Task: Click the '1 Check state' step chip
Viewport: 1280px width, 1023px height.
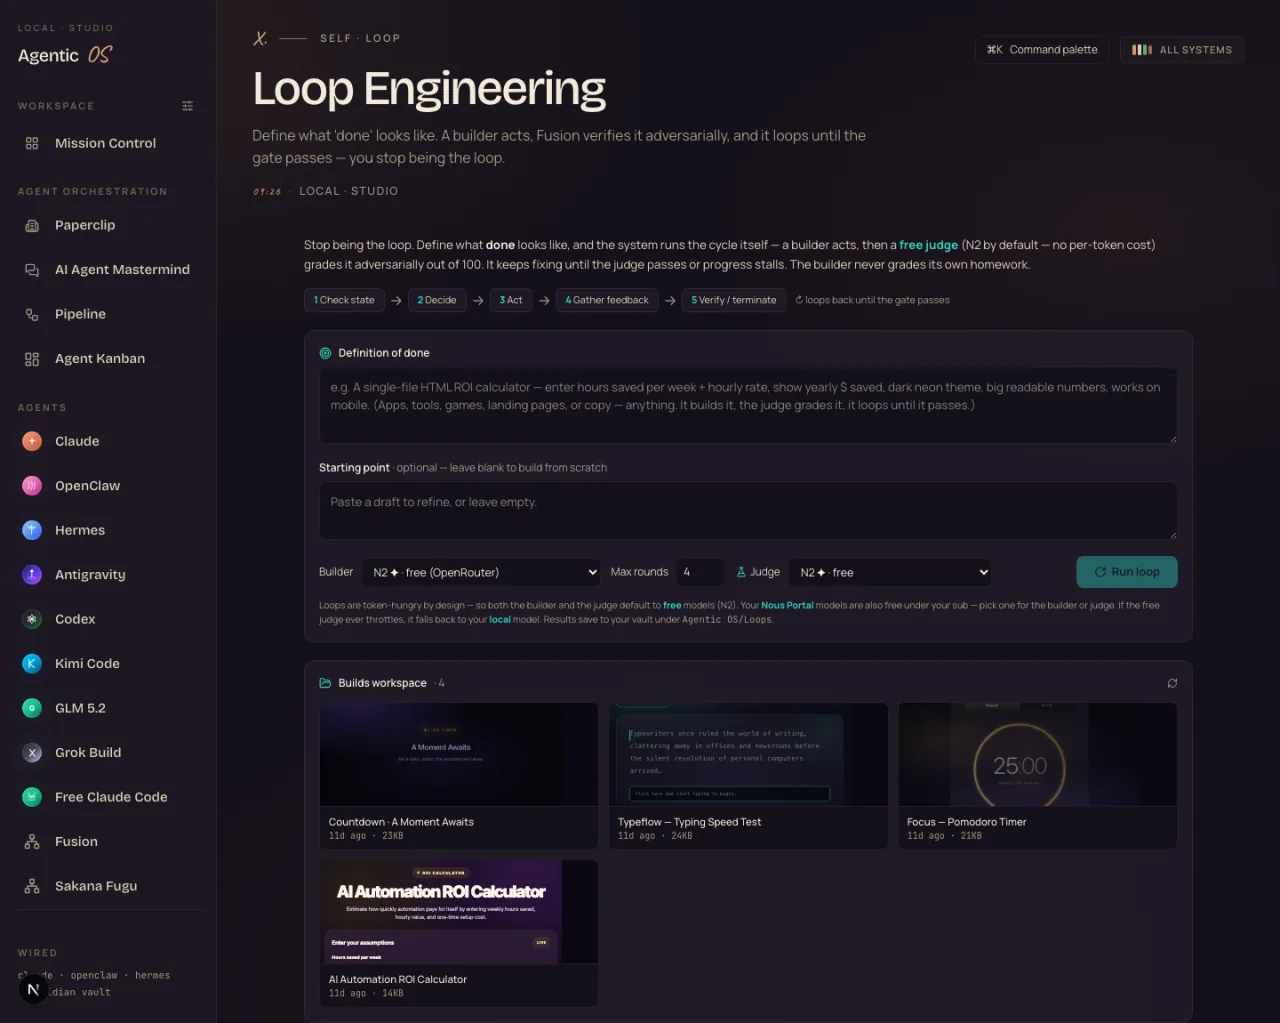Action: pos(344,300)
